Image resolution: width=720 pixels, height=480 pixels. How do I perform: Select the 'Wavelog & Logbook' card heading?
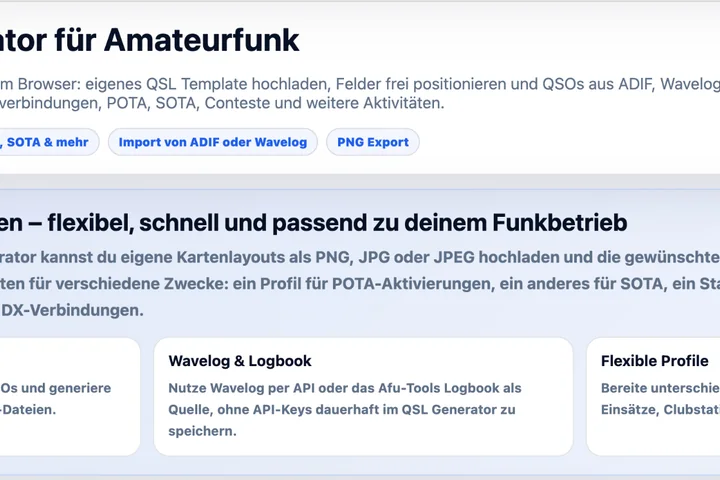240,361
